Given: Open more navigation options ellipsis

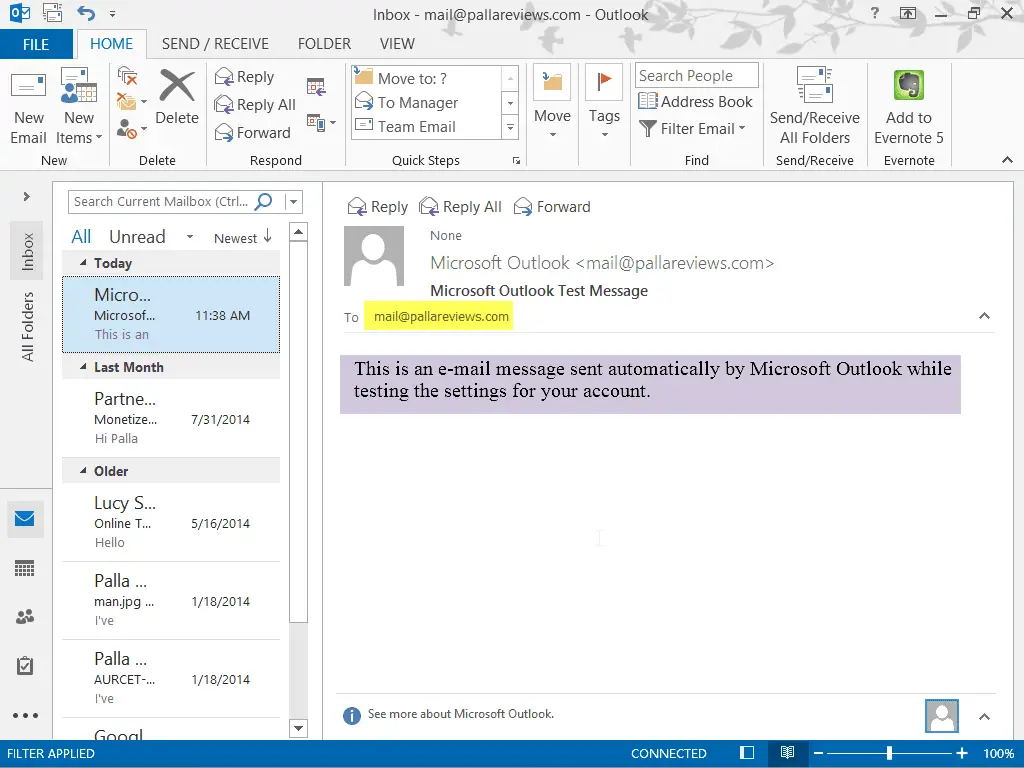Looking at the screenshot, I should pyautogui.click(x=25, y=716).
